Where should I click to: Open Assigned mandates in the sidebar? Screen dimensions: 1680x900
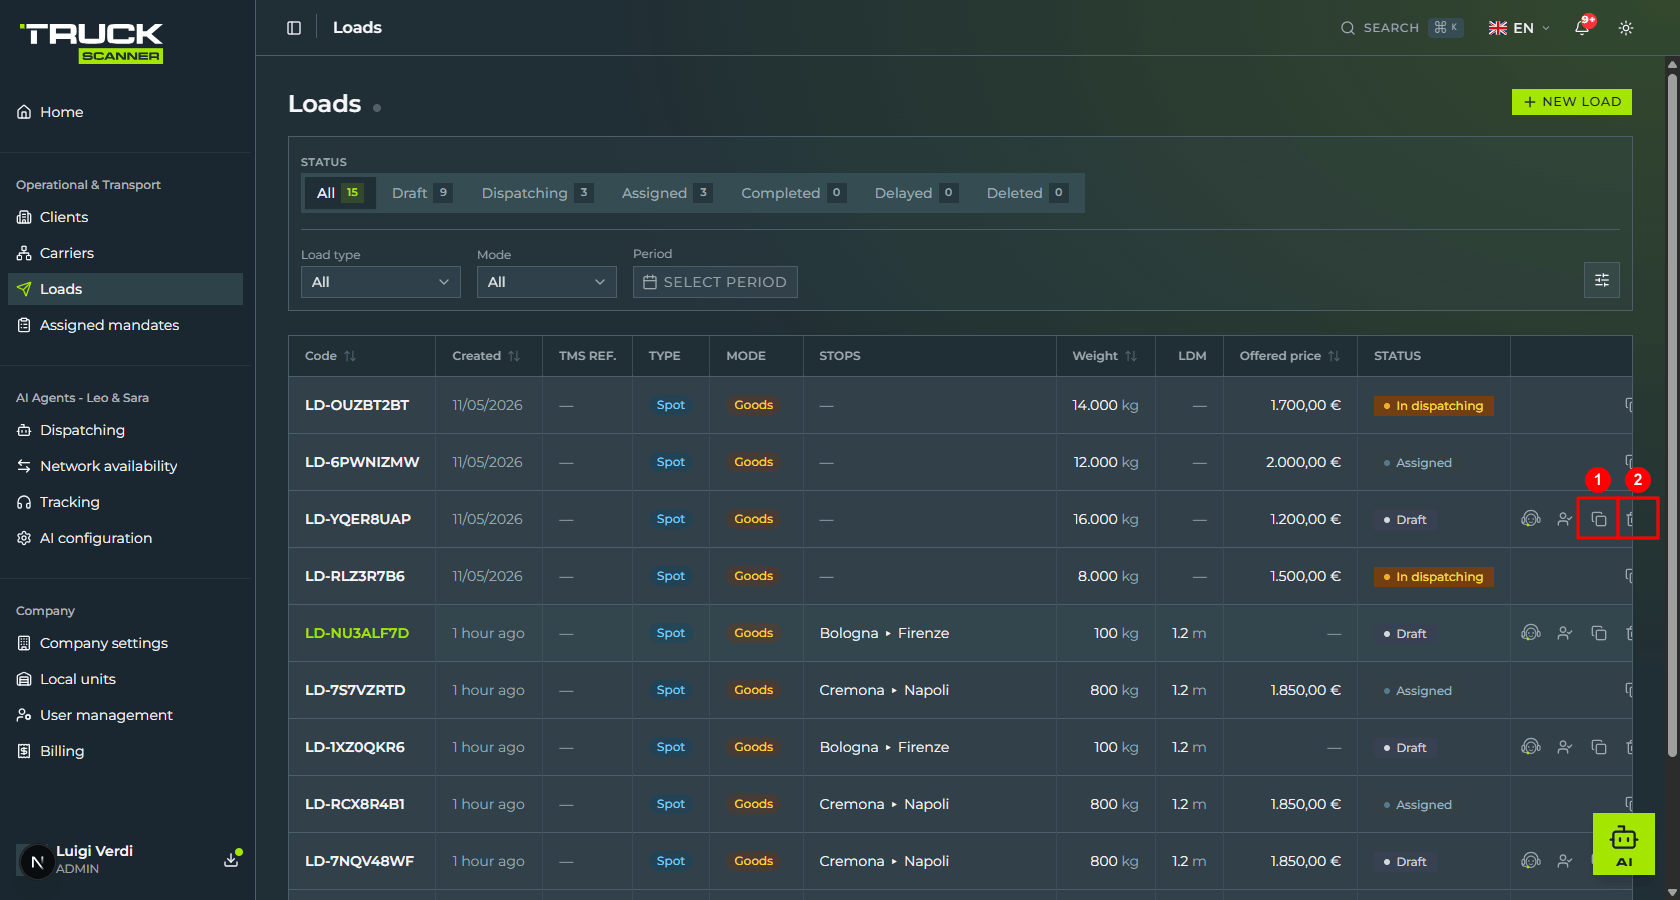[126, 325]
